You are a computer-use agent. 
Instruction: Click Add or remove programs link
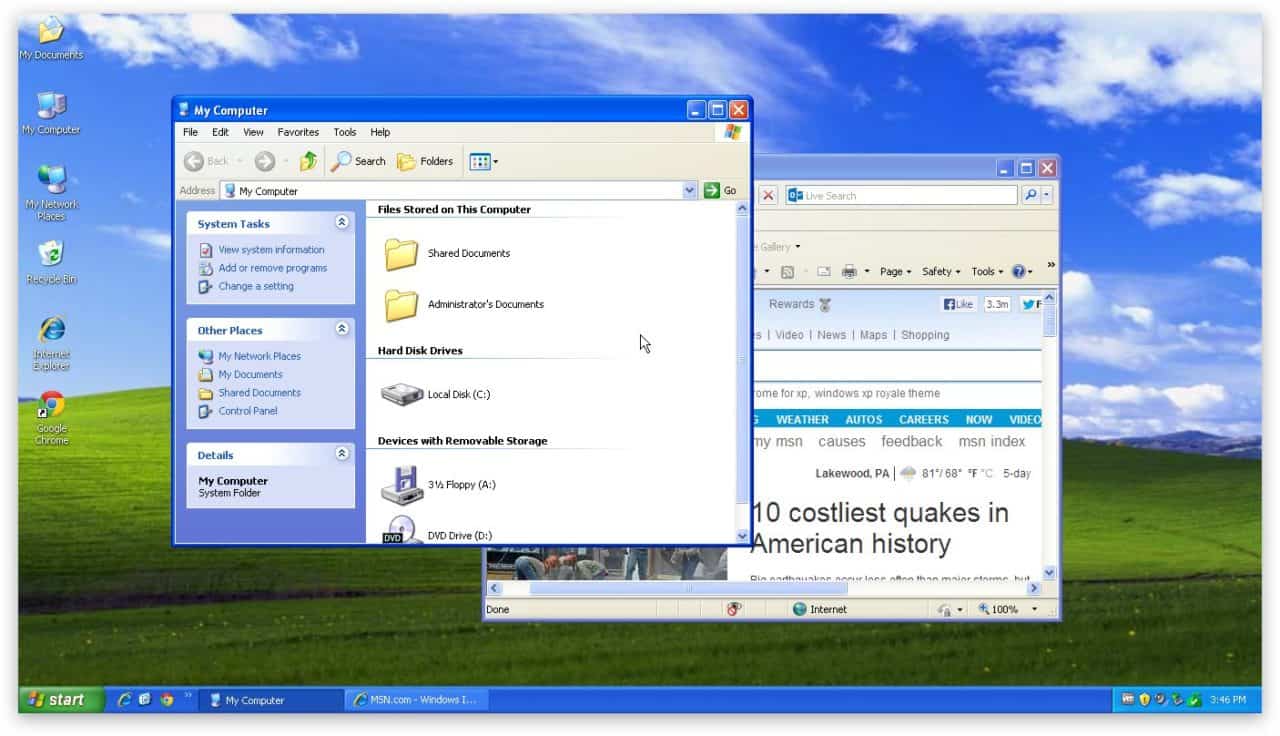272,268
